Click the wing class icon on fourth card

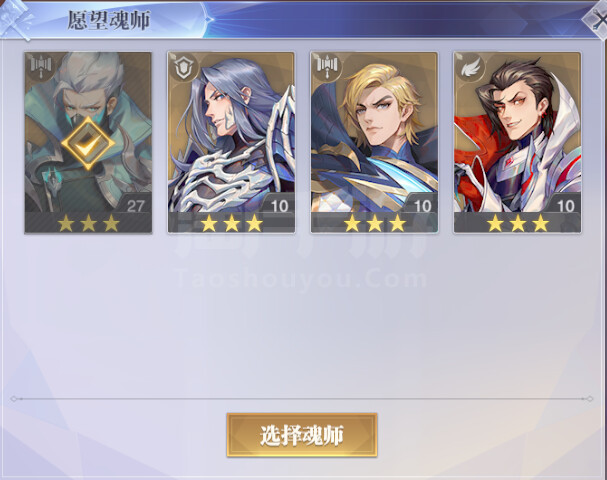pyautogui.click(x=470, y=68)
